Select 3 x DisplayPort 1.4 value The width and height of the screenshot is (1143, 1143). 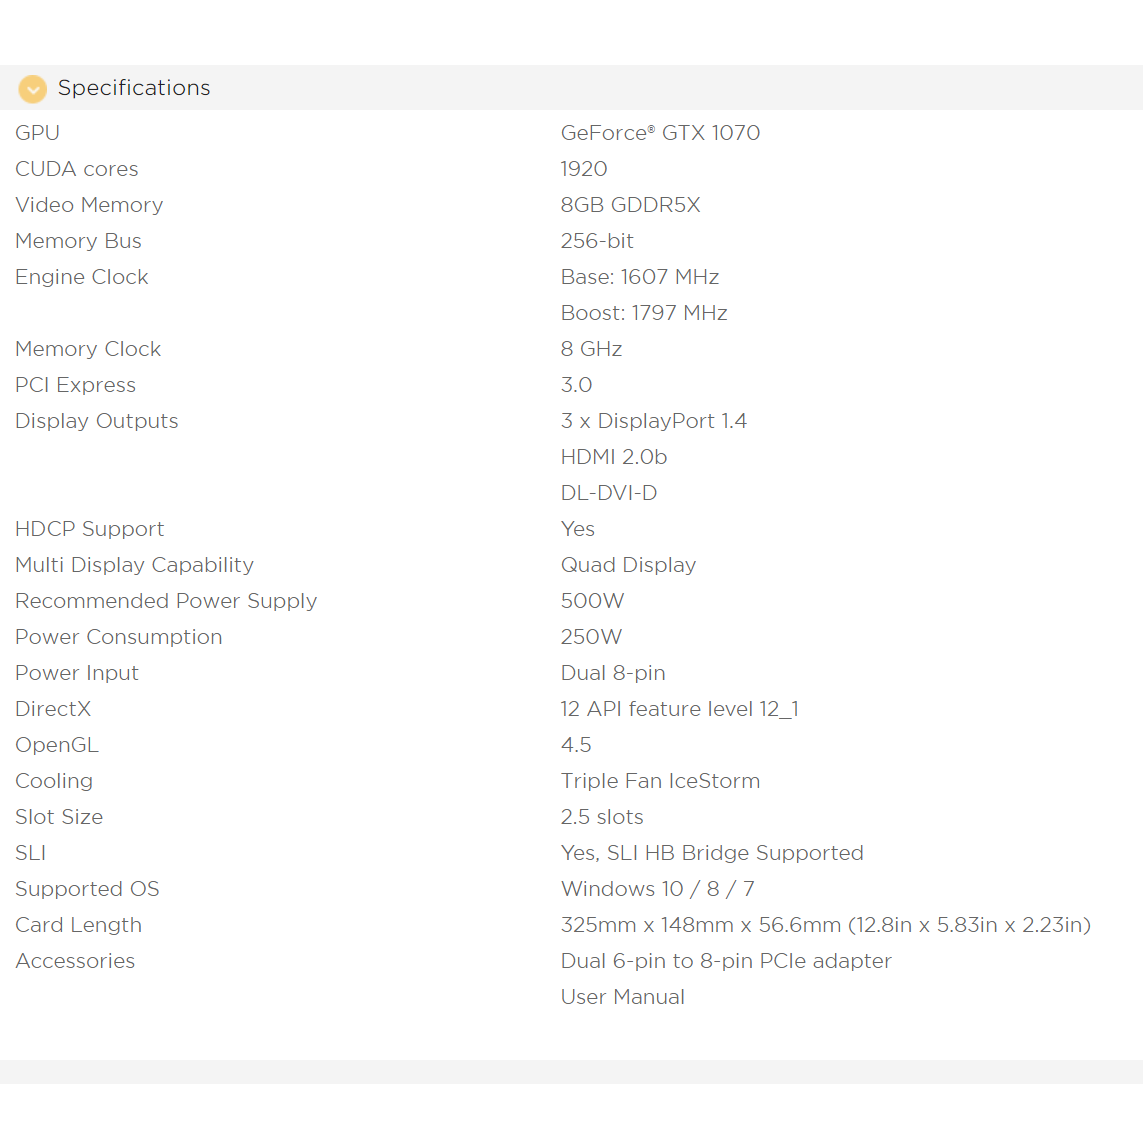(x=654, y=421)
